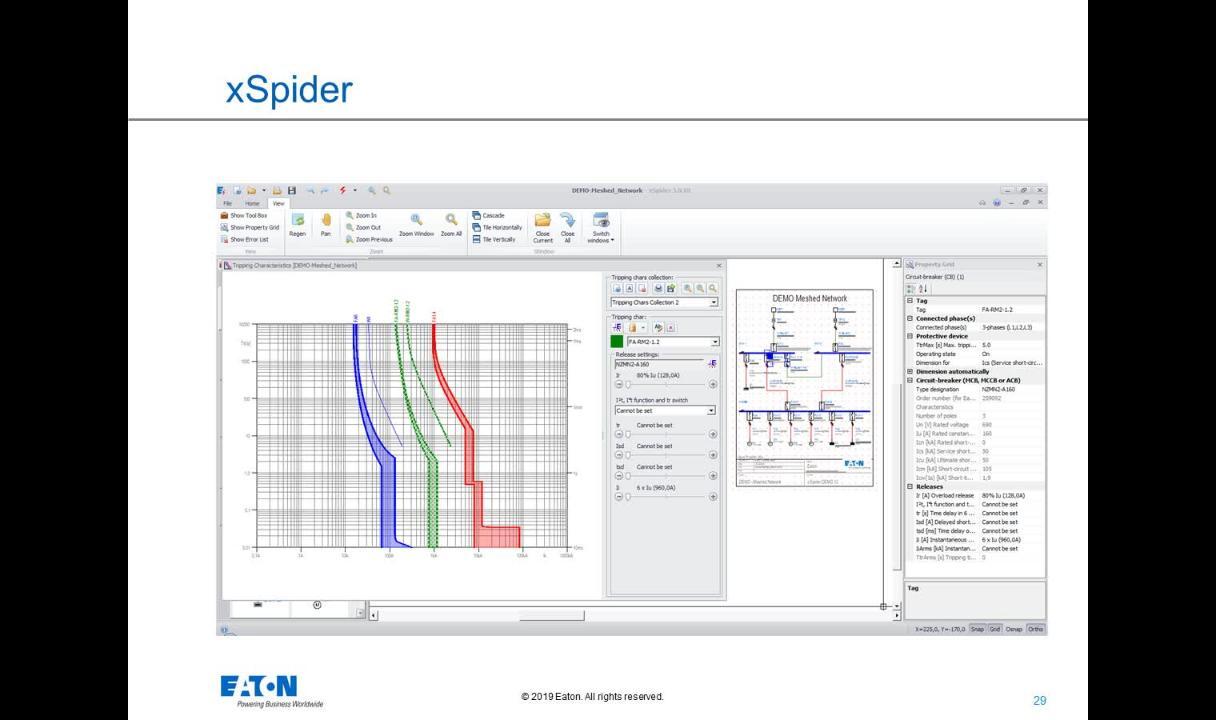Click the Regen icon in the ribbon

tap(298, 220)
